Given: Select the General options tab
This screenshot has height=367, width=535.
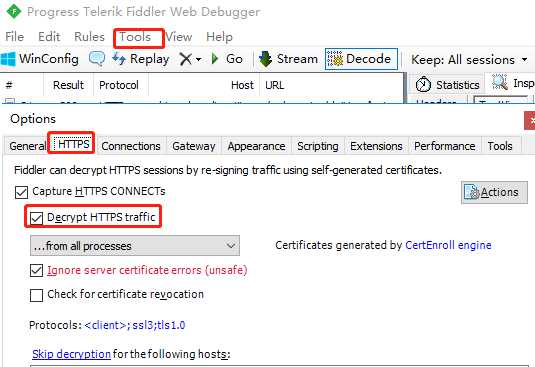Looking at the screenshot, I should pos(27,146).
